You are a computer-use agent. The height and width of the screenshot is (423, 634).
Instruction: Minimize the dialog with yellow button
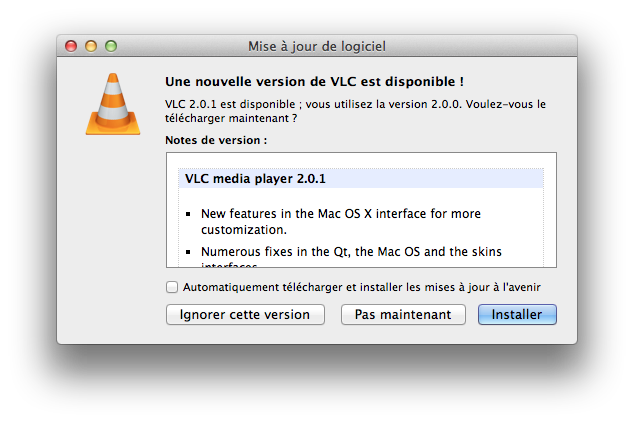pyautogui.click(x=91, y=46)
